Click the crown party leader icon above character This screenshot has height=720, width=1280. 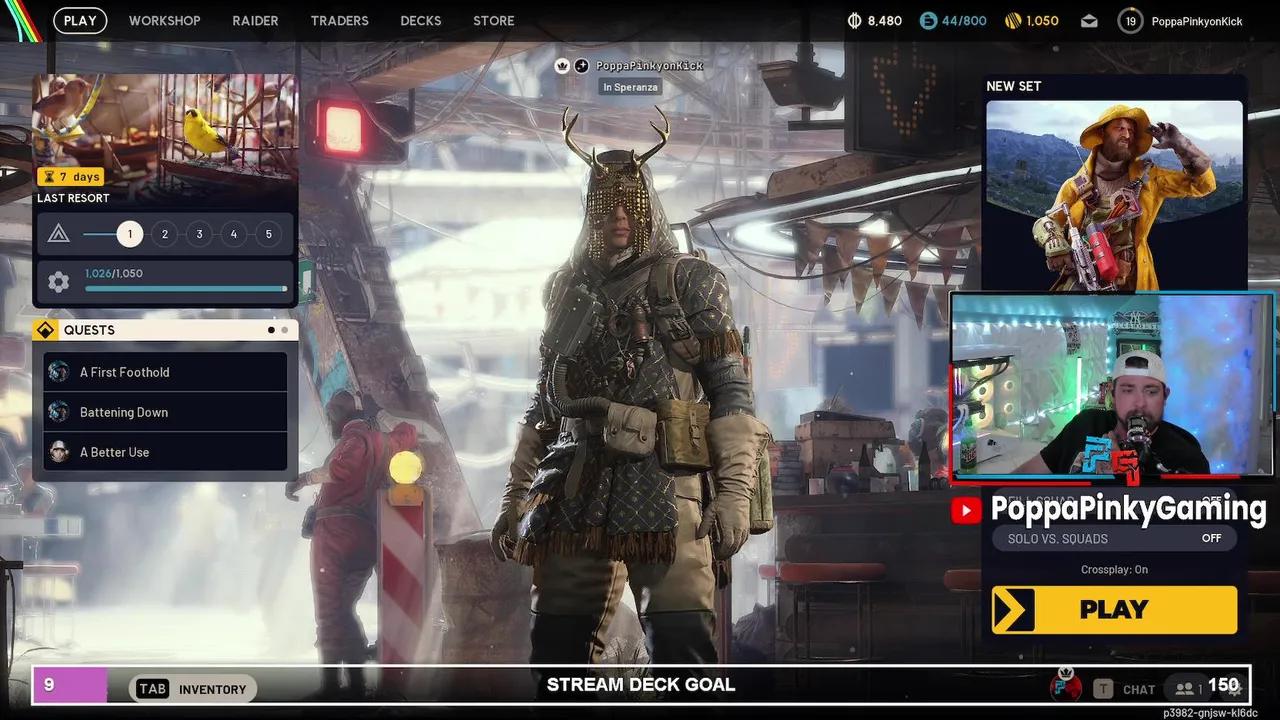[x=562, y=66]
